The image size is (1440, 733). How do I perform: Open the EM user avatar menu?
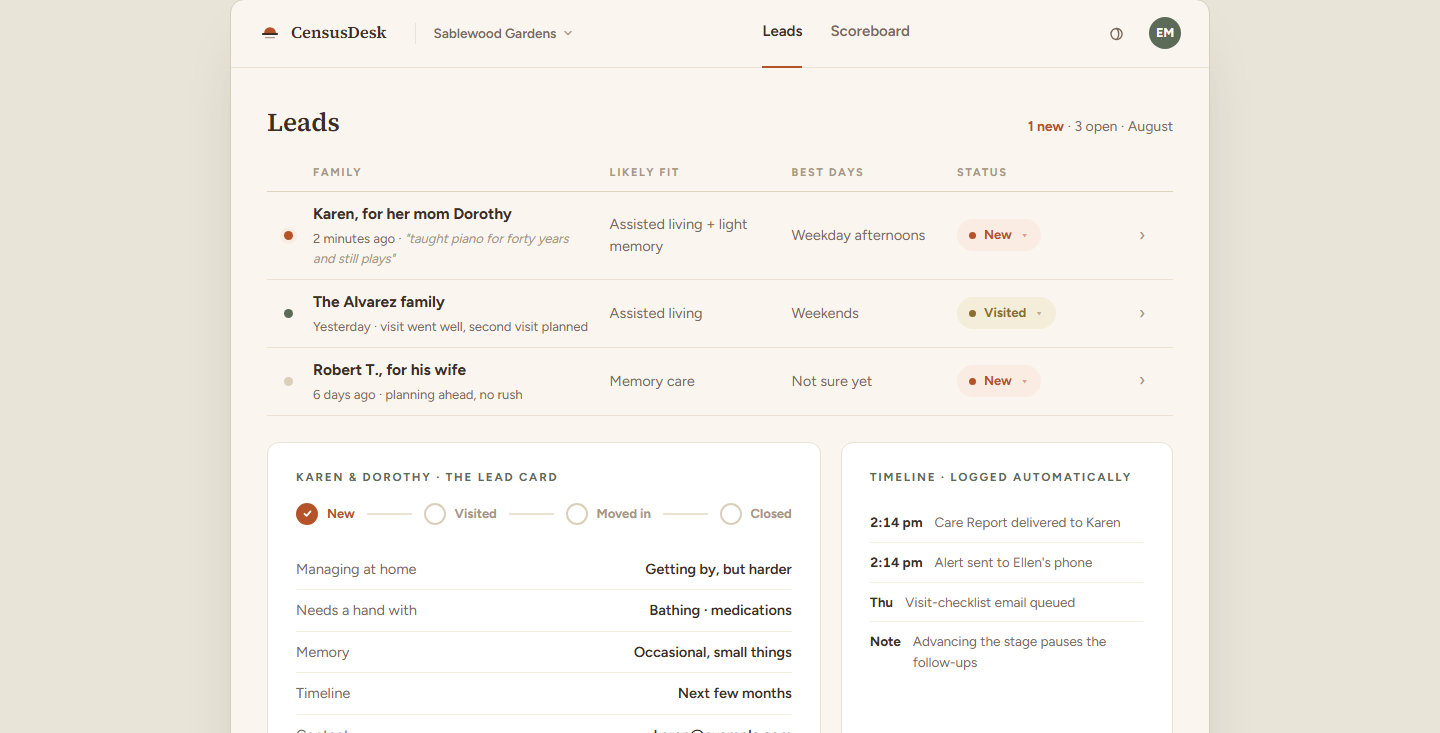[1165, 33]
